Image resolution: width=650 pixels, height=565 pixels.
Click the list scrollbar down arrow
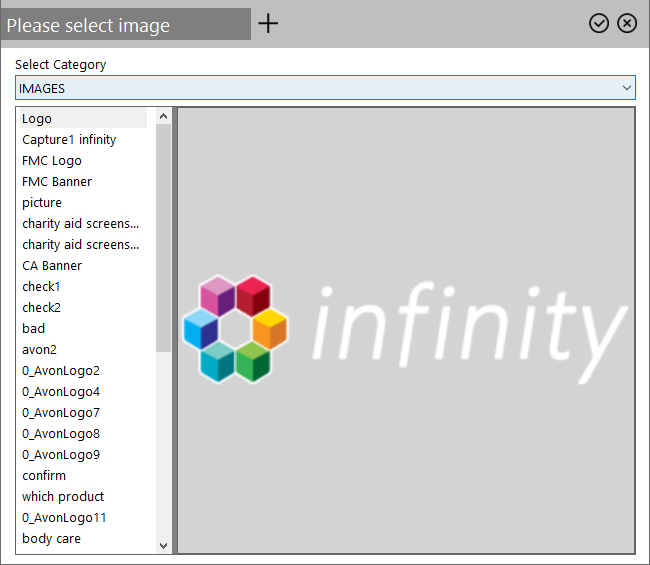coord(163,545)
